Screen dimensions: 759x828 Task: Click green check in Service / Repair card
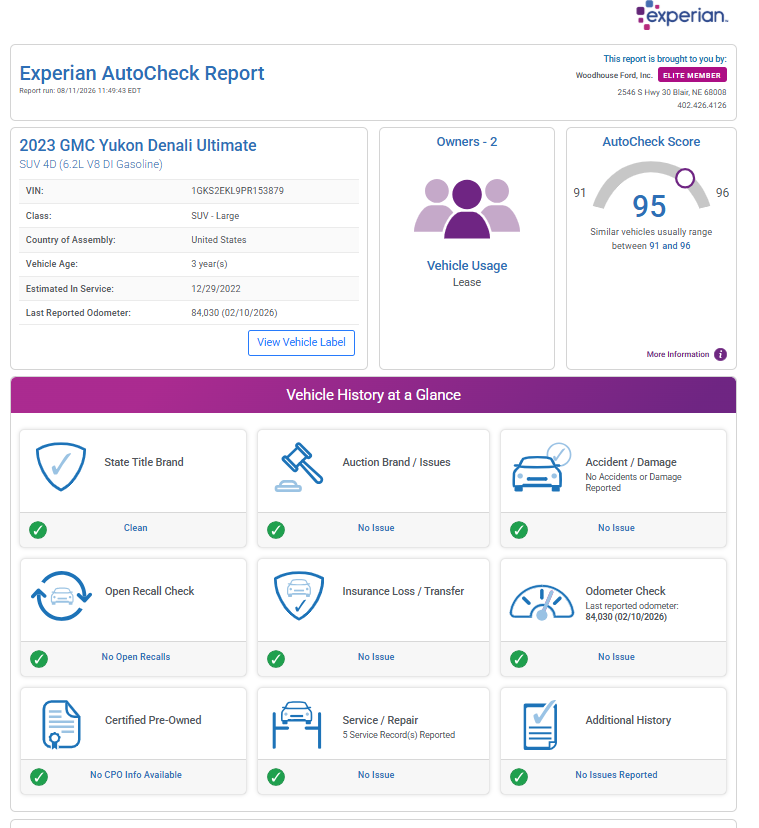point(276,777)
